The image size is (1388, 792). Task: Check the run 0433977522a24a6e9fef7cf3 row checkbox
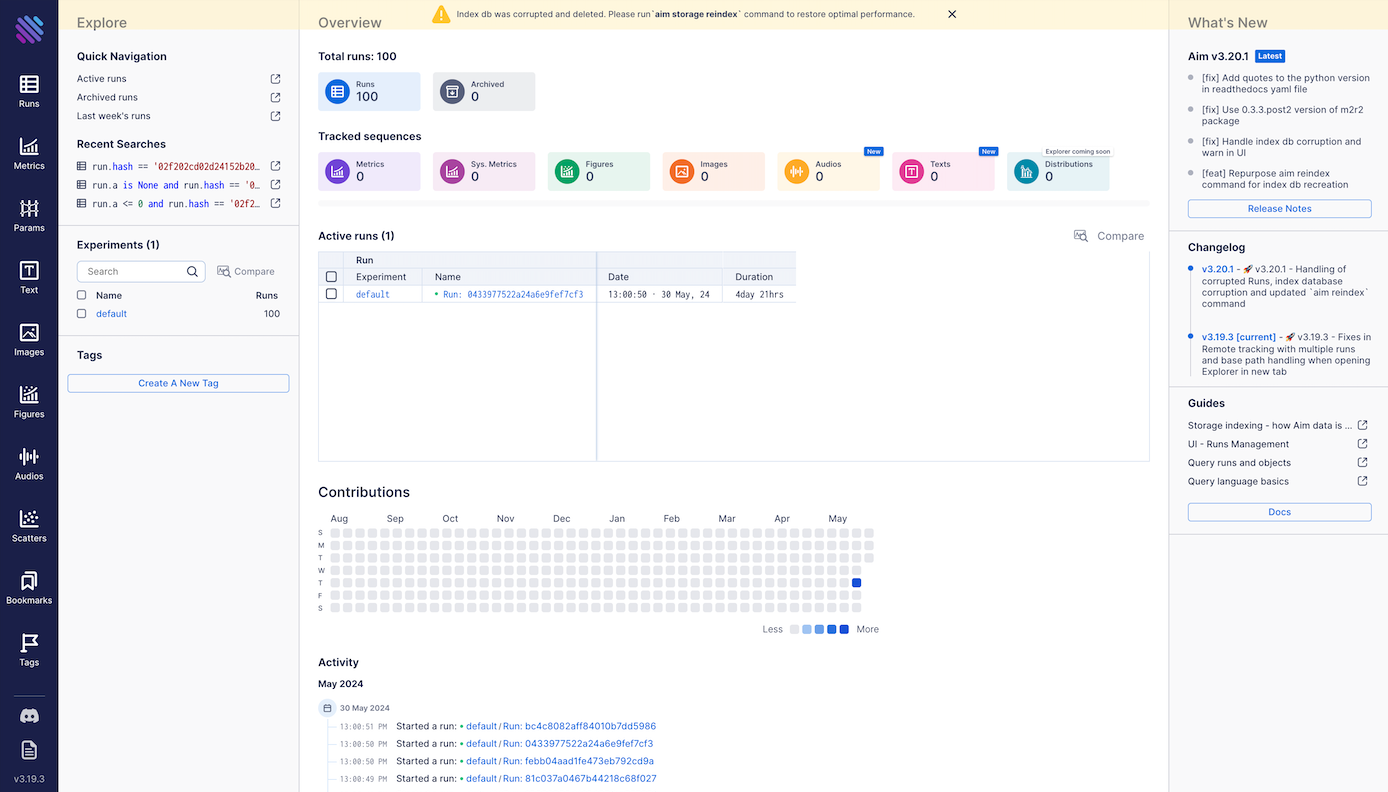click(331, 294)
